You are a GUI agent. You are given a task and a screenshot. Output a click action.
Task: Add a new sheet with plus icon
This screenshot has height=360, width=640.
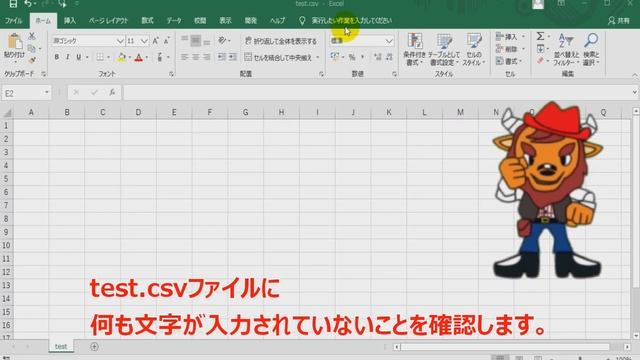click(94, 347)
